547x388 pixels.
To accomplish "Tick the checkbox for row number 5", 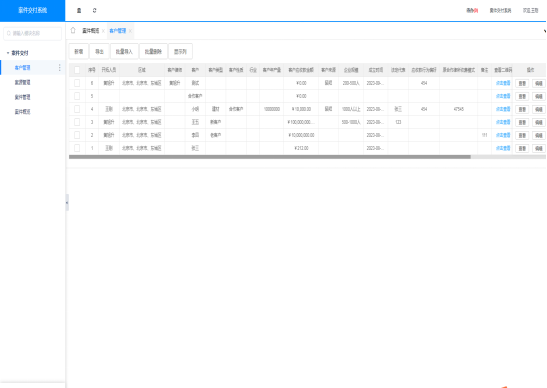I will [x=77, y=96].
